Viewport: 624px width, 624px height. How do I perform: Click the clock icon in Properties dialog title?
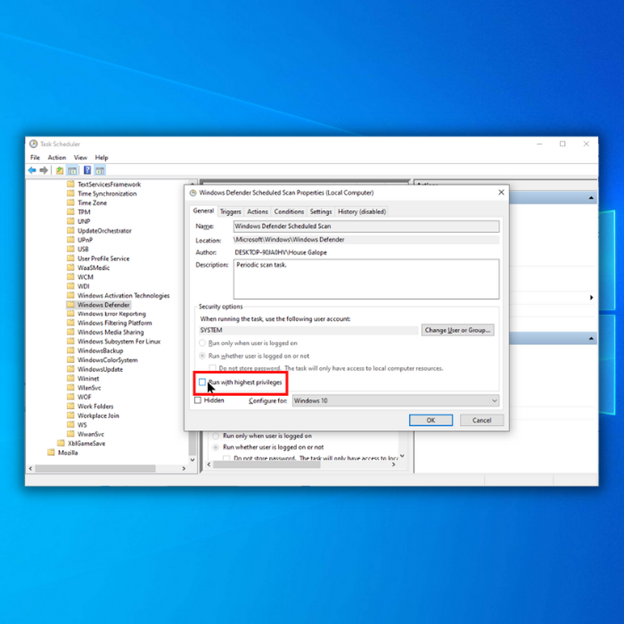point(193,193)
